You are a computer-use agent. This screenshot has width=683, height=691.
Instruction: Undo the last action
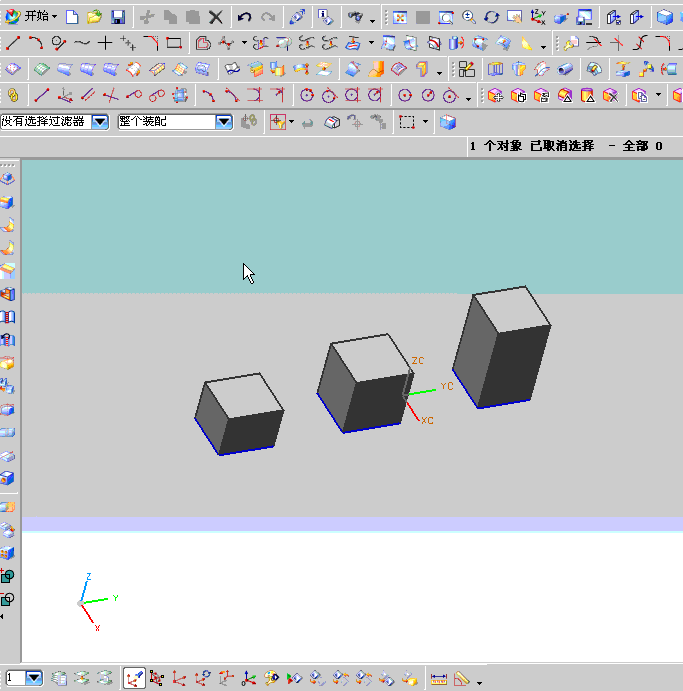pos(244,17)
